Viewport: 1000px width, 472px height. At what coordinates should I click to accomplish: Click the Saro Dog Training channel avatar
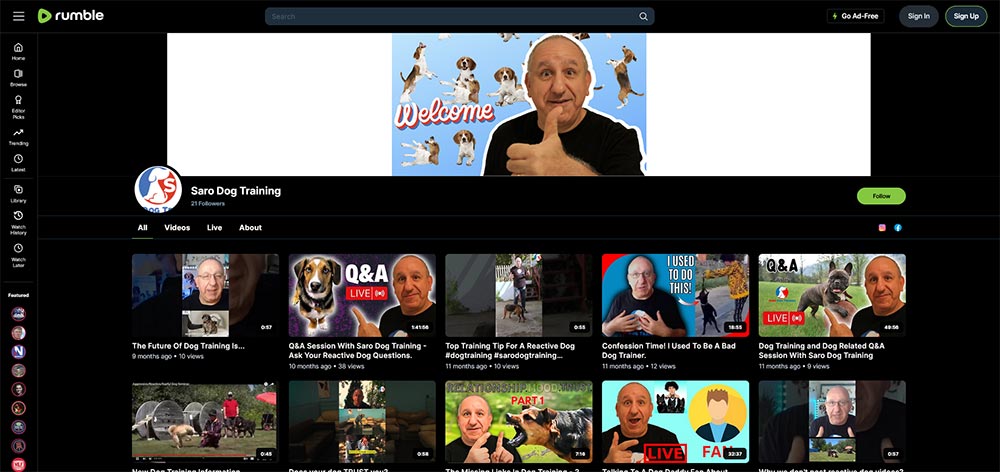click(159, 189)
